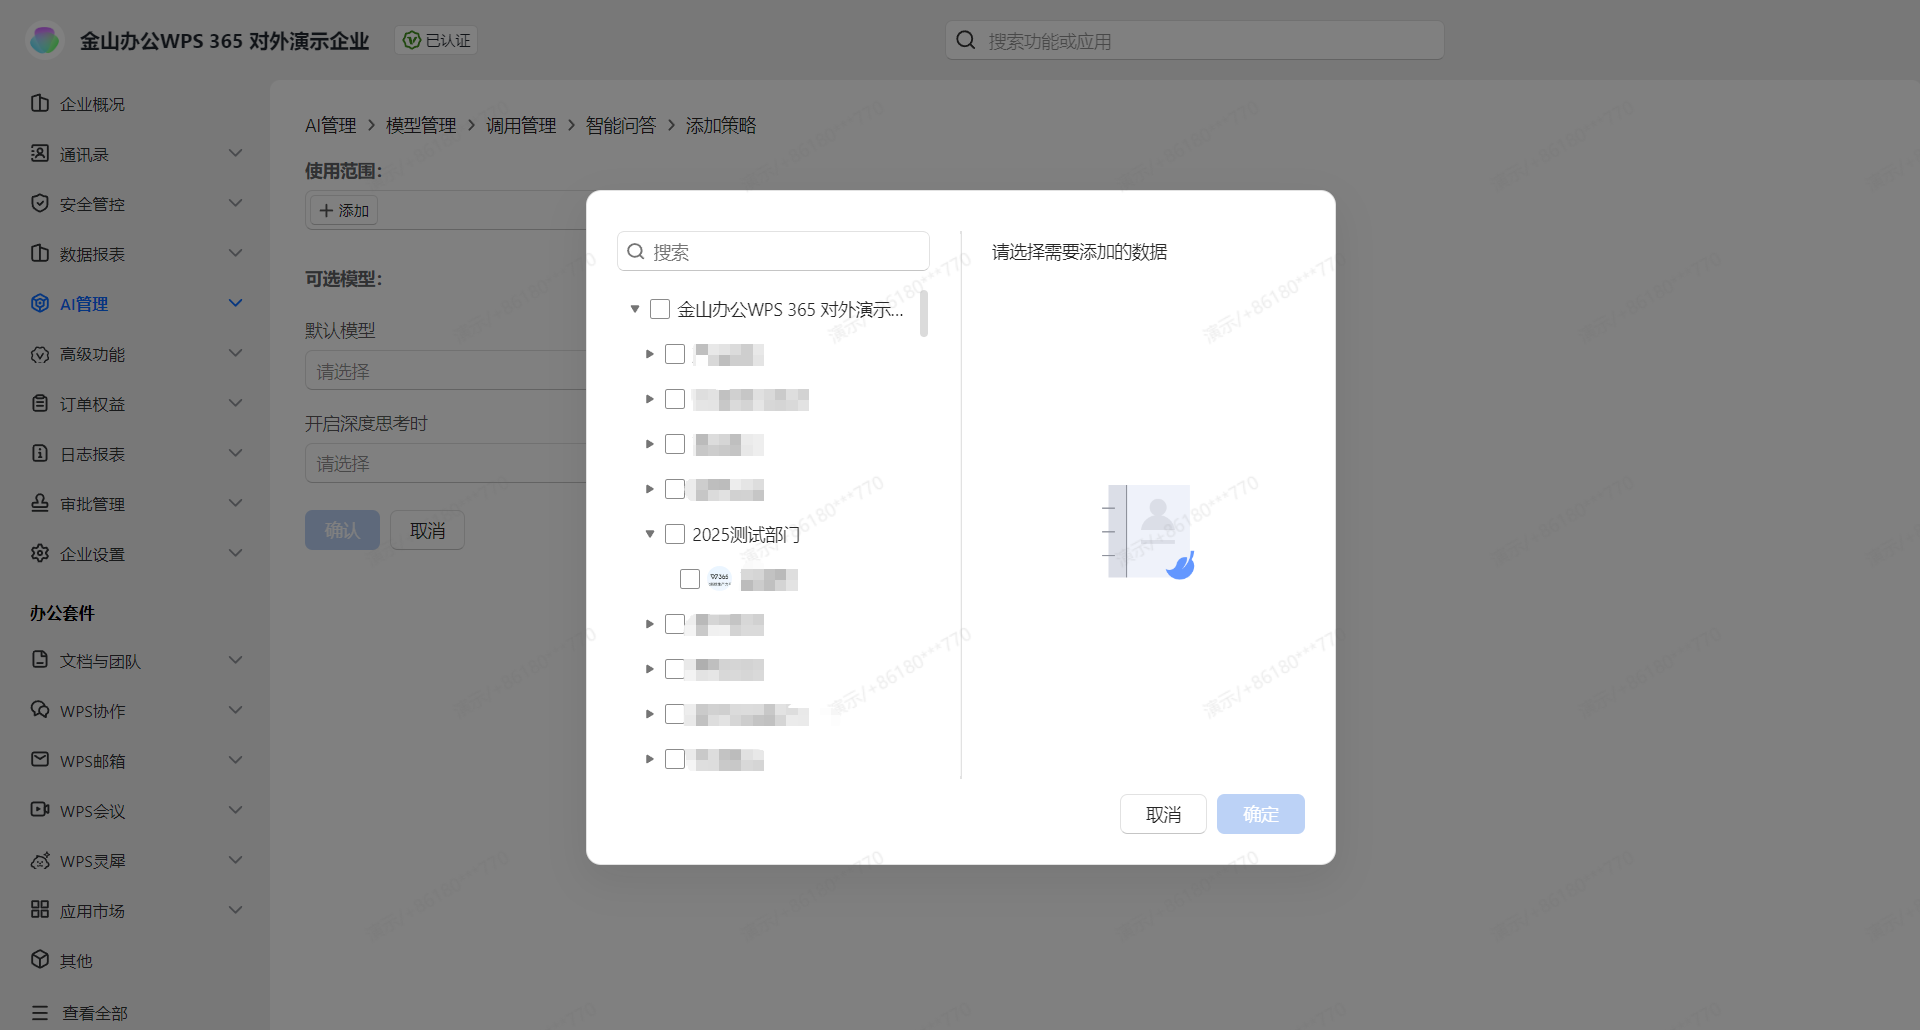1920x1030 pixels.
Task: Click the 订单权益 icon
Action: [x=40, y=403]
